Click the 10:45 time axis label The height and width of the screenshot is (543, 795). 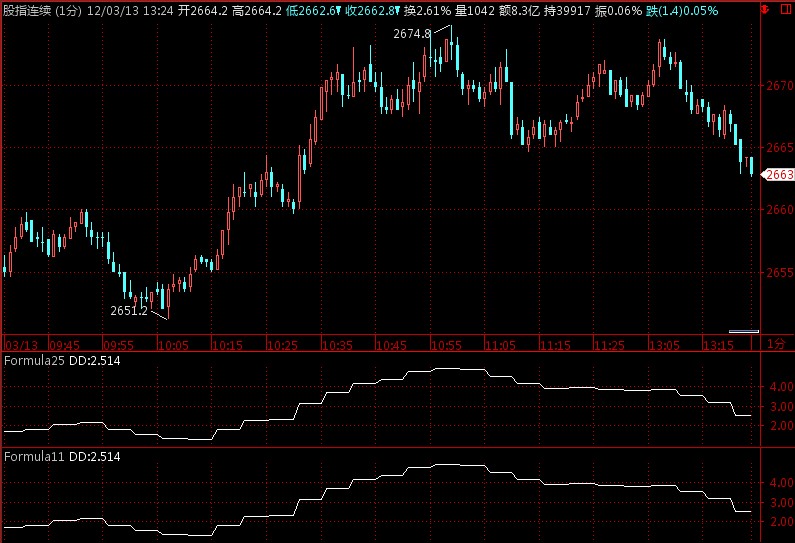tap(391, 345)
